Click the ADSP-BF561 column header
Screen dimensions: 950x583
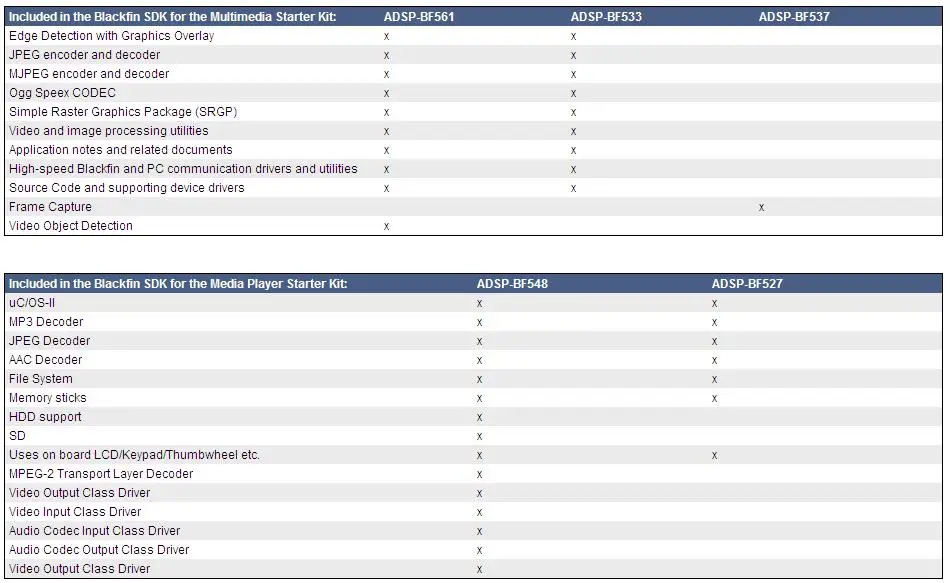pos(419,17)
